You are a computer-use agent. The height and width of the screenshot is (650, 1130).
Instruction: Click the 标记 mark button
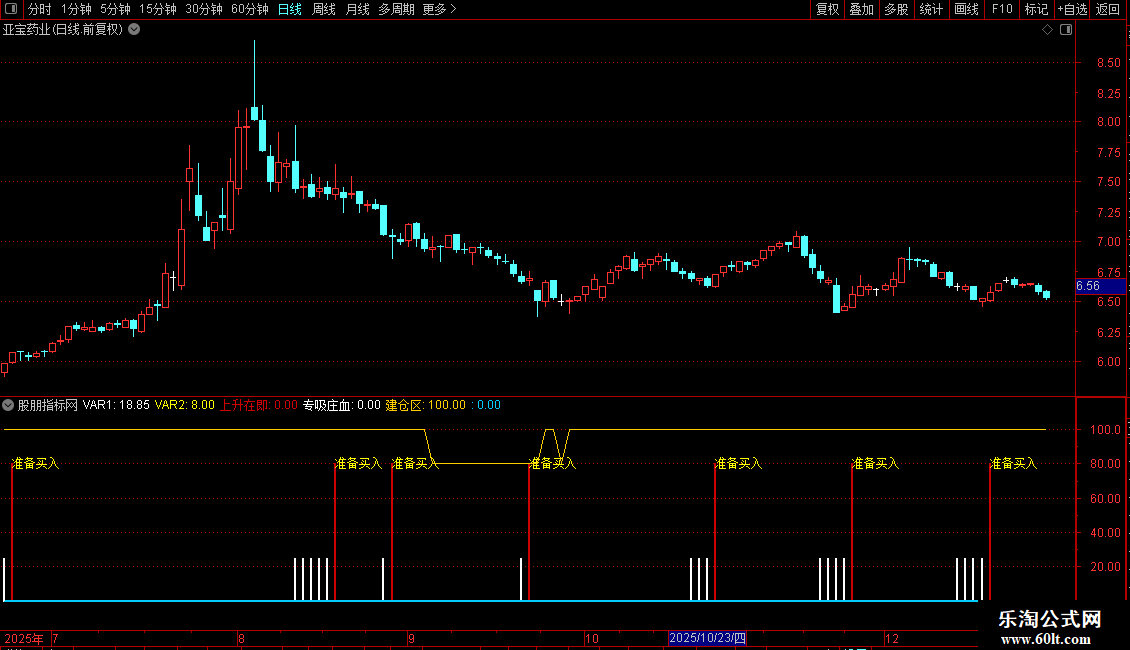click(x=1036, y=9)
